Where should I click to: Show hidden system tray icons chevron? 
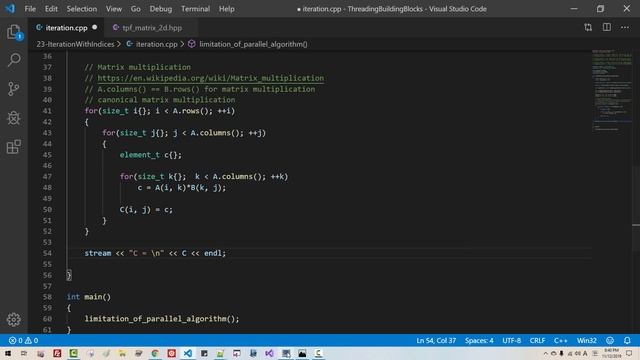[545, 353]
